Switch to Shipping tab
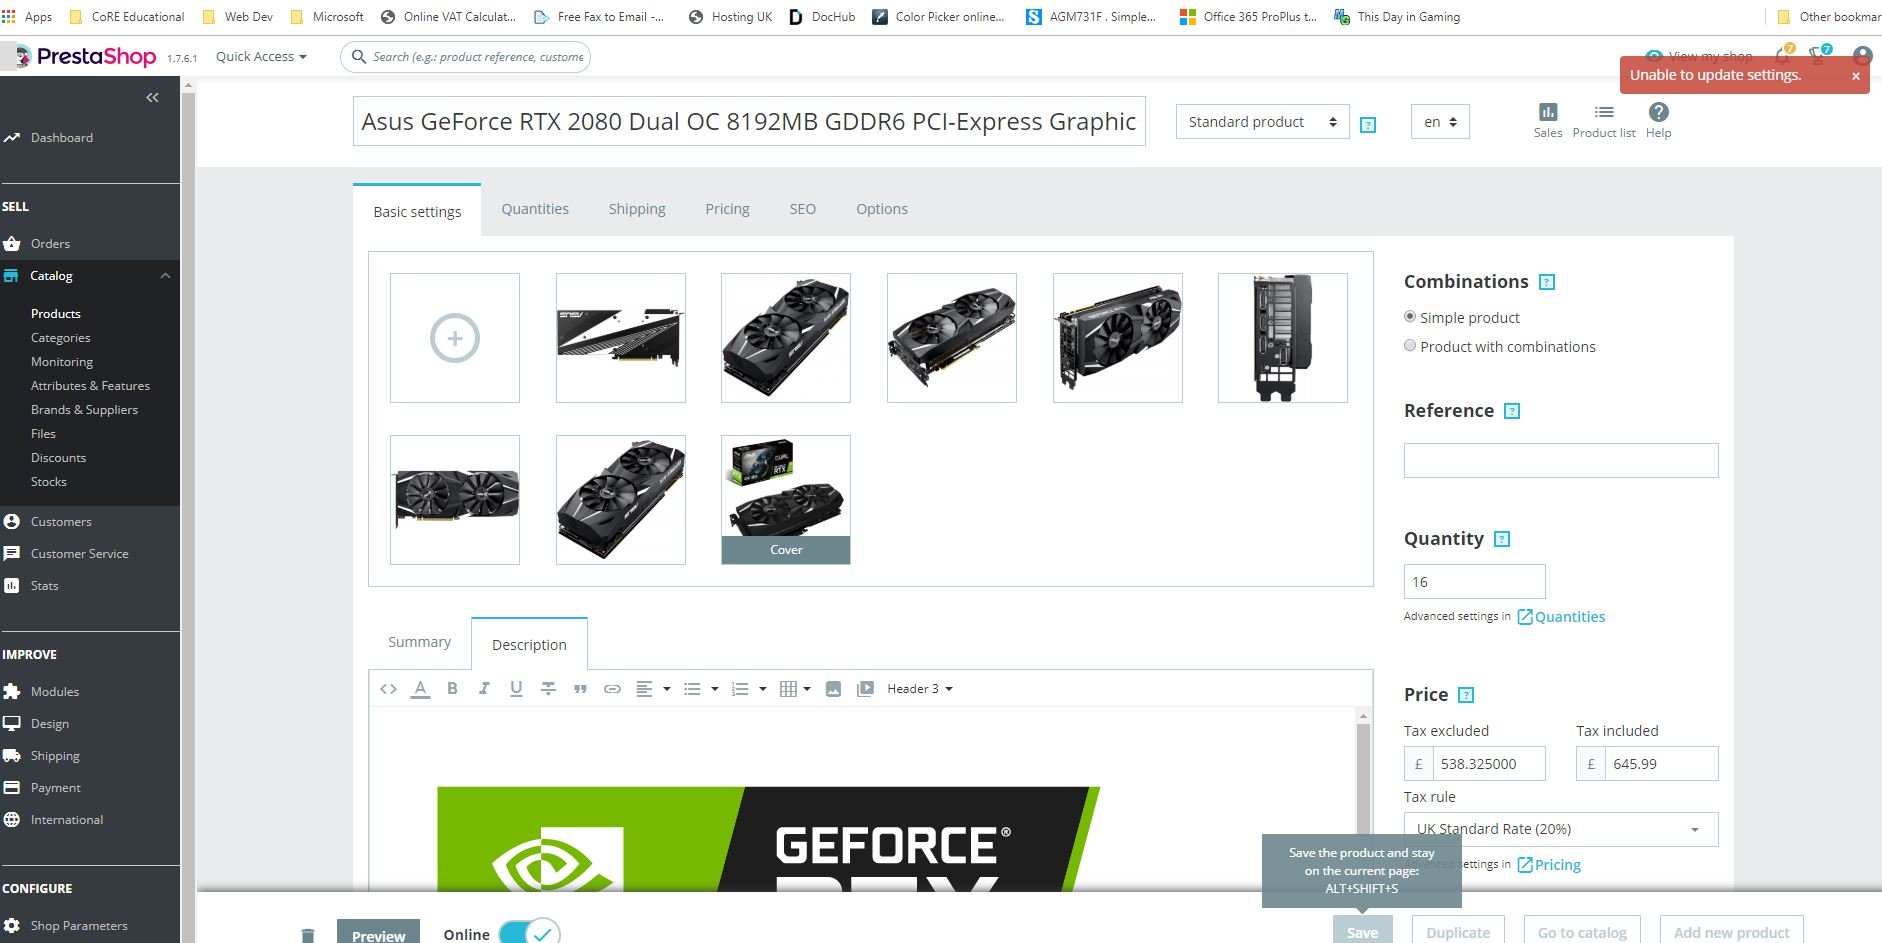Viewport: 1882px width, 943px height. [x=637, y=209]
